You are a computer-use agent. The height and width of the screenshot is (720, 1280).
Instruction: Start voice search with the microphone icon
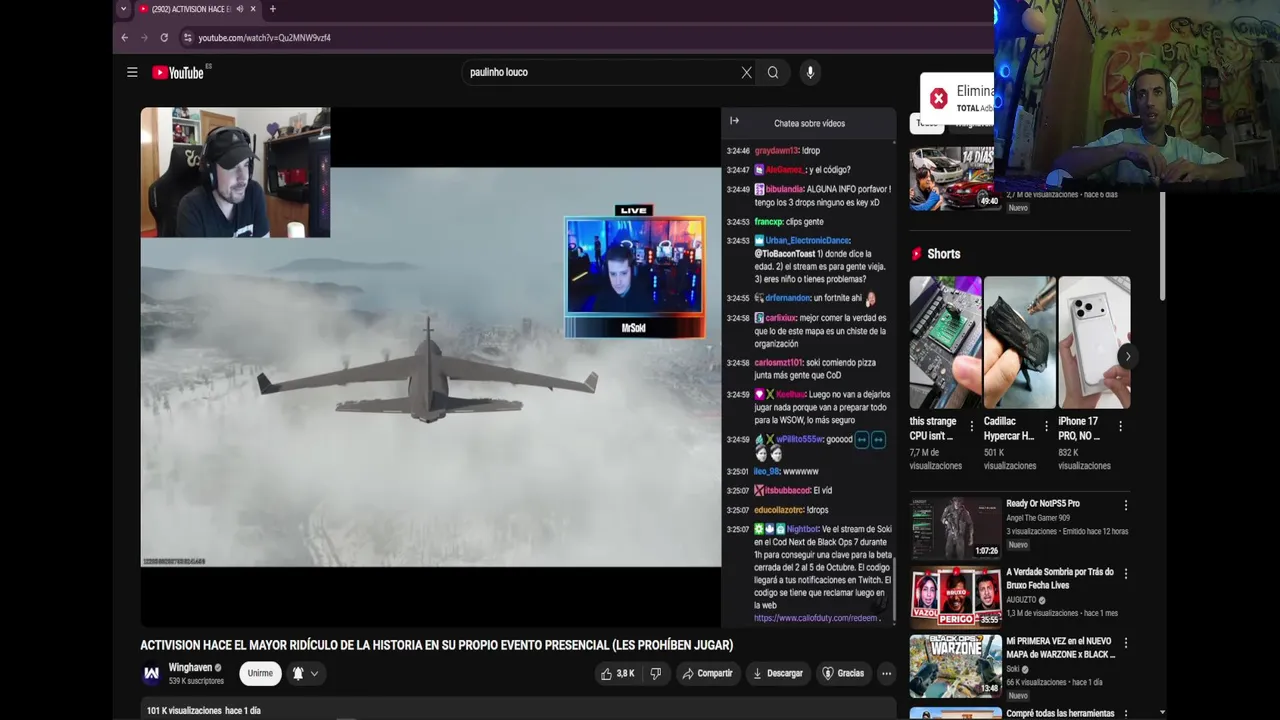tap(810, 72)
